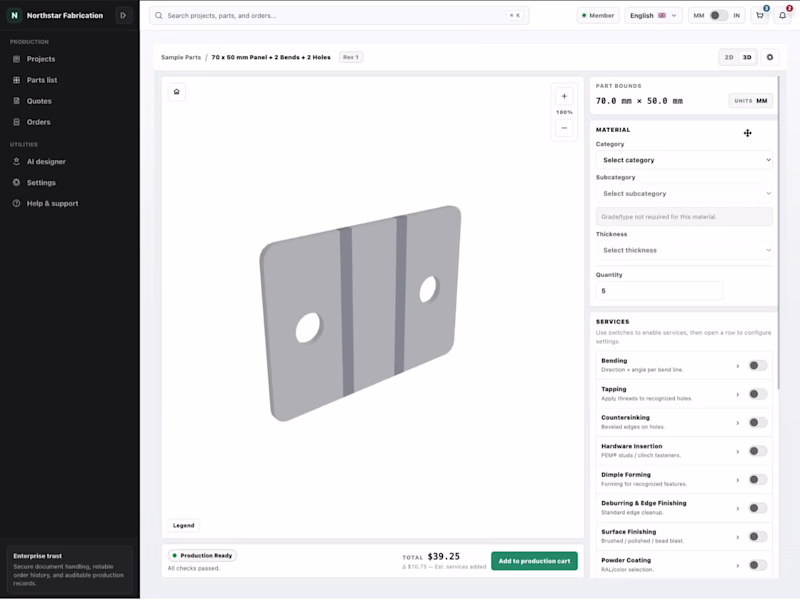Click the Settings gear icon in sidebar
This screenshot has height=600, width=800.
(x=16, y=182)
